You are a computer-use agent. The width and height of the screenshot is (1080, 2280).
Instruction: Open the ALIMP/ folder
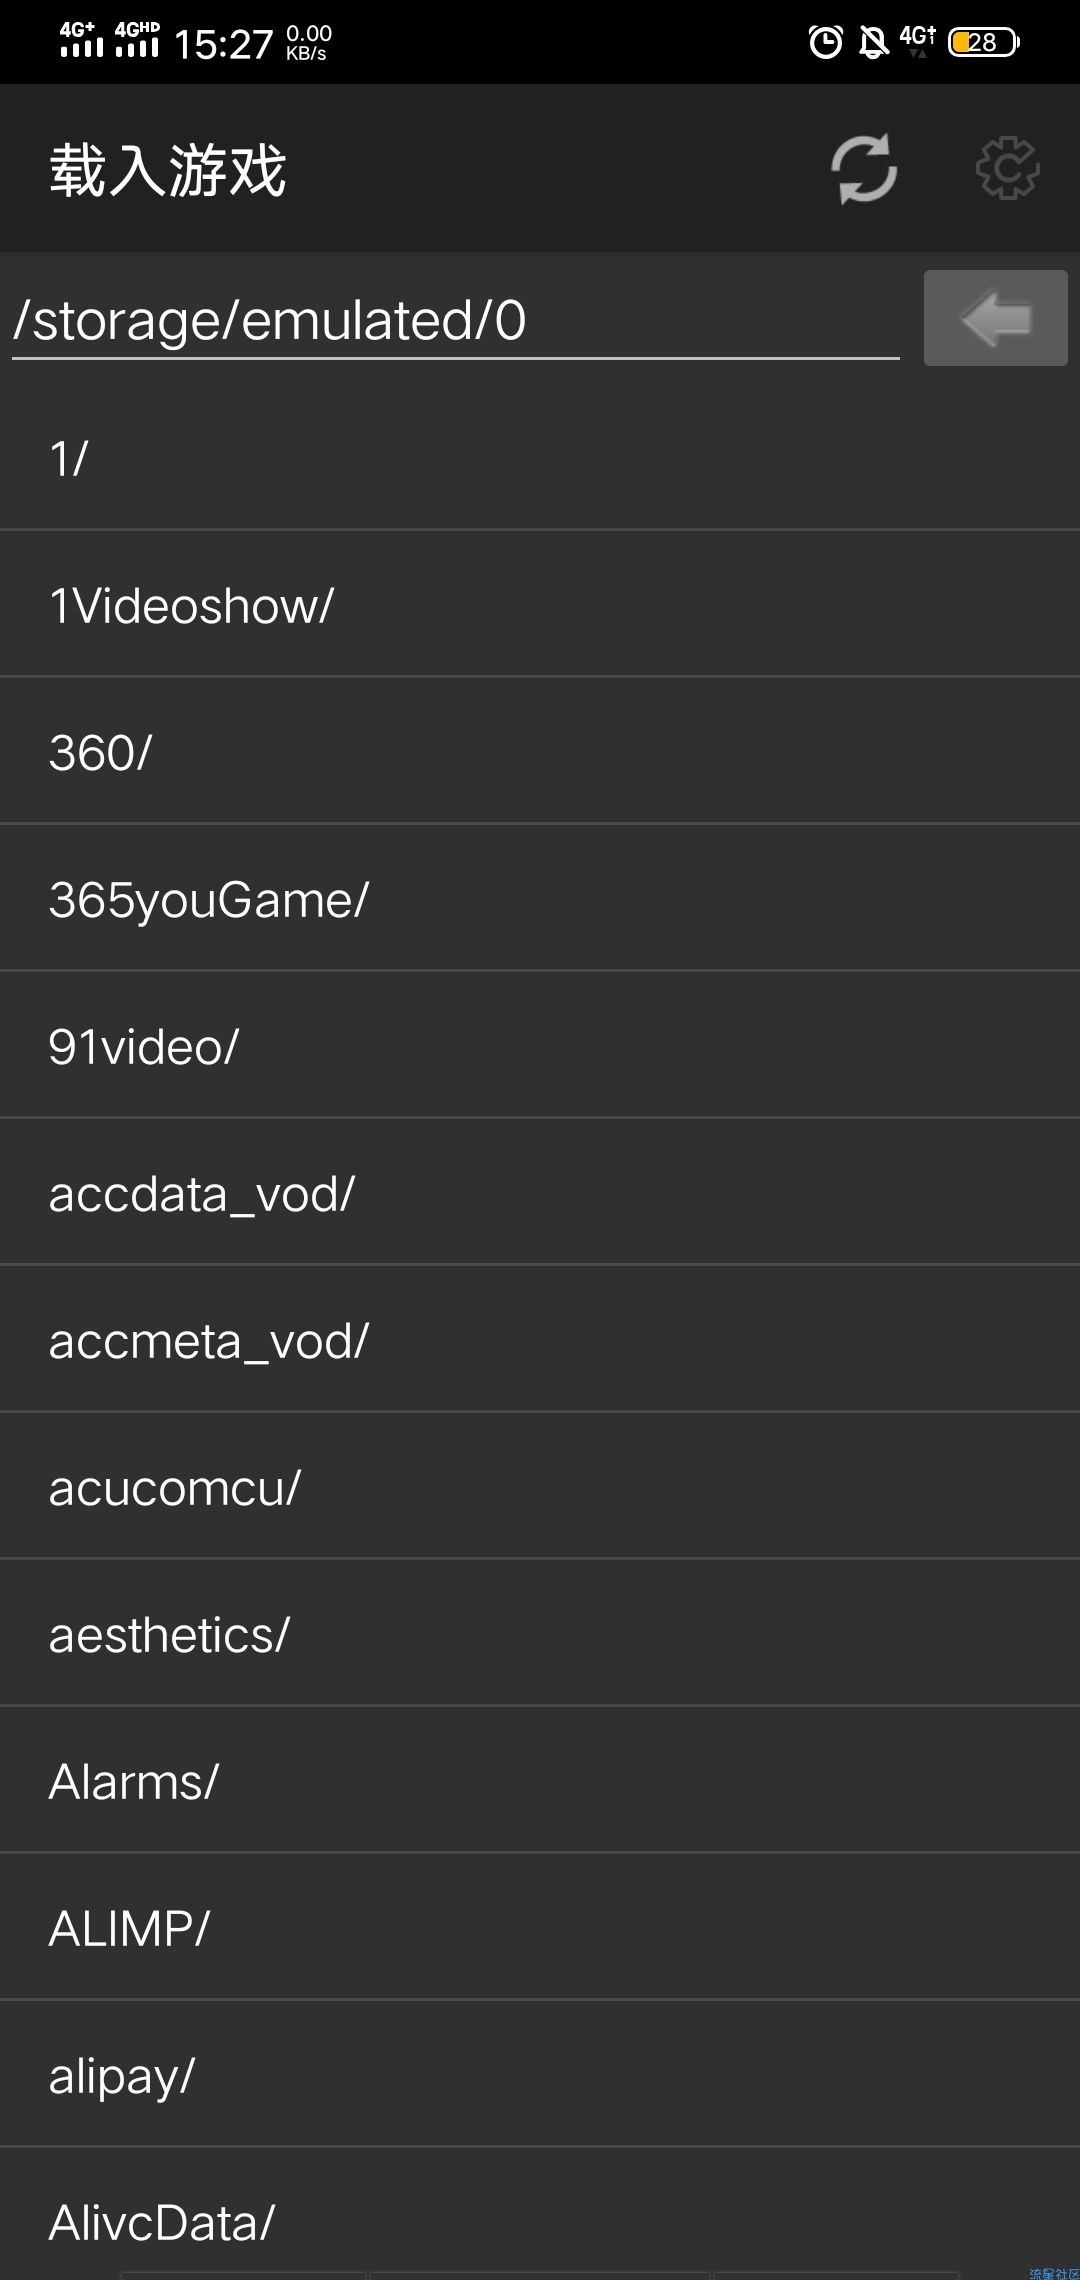[540, 1928]
